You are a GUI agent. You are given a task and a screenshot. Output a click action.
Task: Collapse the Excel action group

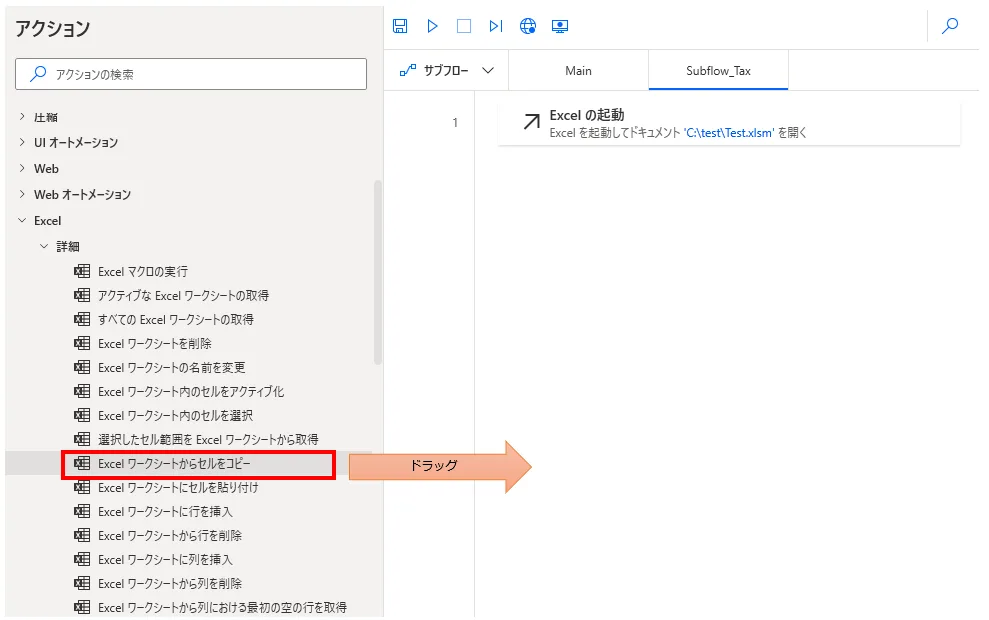[x=22, y=221]
